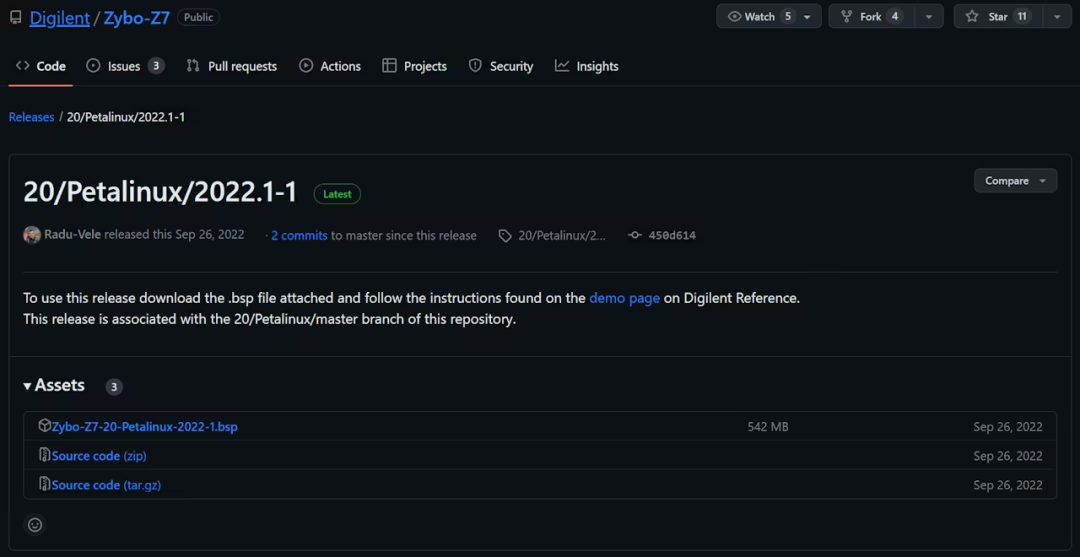Viewport: 1080px width, 557px height.
Task: Open the Insights tab
Action: coord(587,66)
